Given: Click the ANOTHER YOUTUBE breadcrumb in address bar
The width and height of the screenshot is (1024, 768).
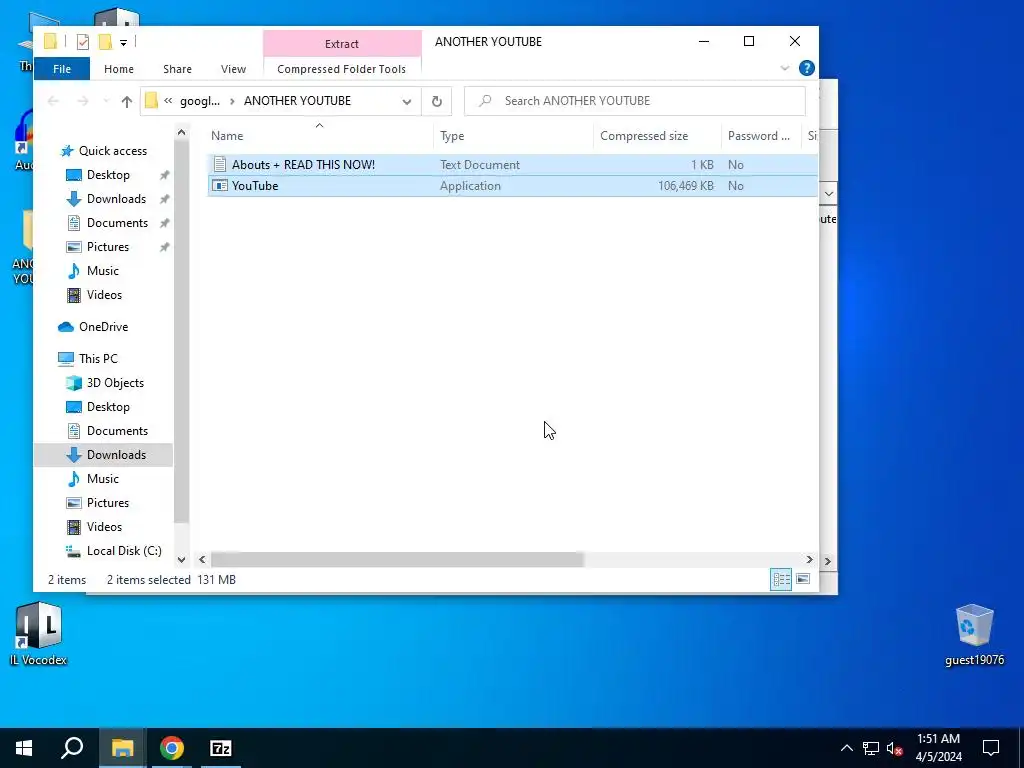Looking at the screenshot, I should pos(297,101).
